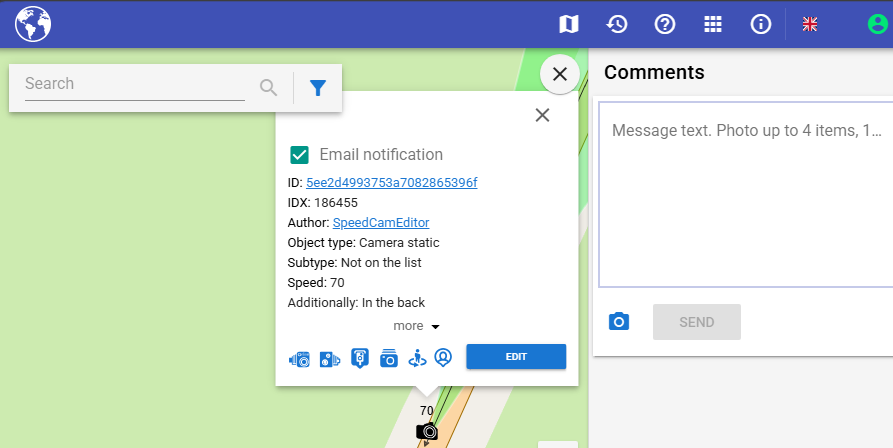
Task: Open the green user account icon
Action: click(x=878, y=24)
